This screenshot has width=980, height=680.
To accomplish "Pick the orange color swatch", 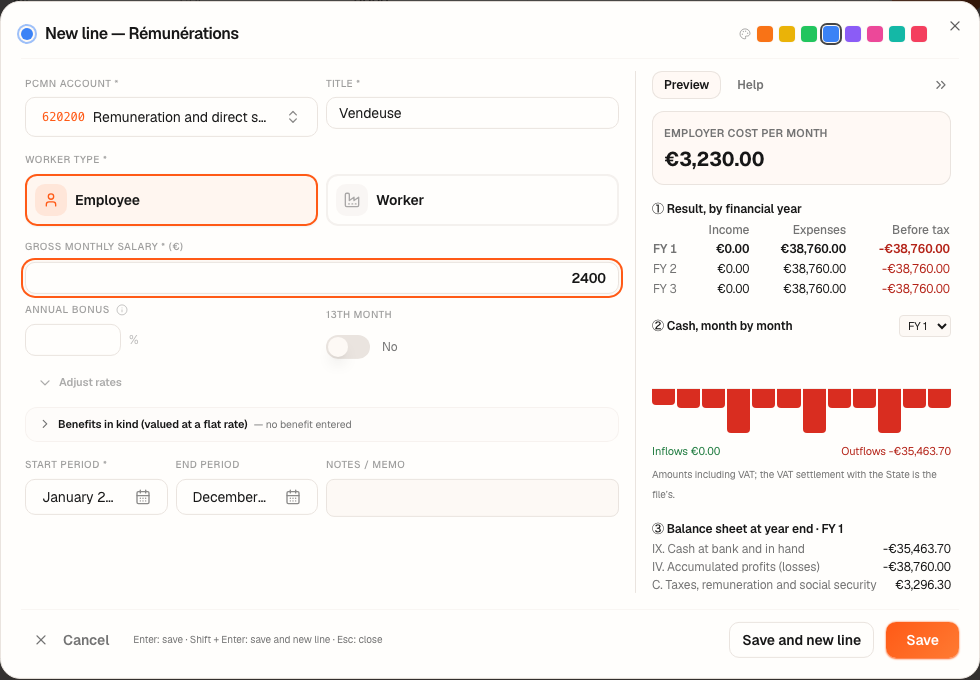I will [x=765, y=34].
